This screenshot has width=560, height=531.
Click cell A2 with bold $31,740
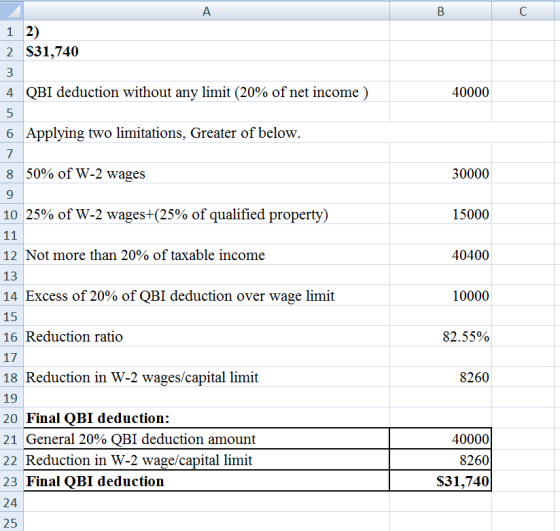click(x=206, y=51)
